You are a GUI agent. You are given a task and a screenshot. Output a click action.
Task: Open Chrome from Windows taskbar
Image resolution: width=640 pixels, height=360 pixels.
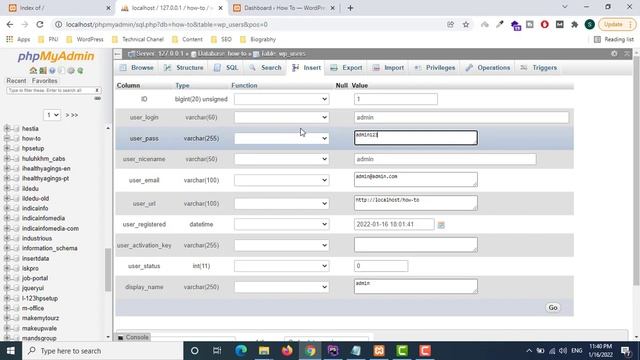[x=310, y=351]
